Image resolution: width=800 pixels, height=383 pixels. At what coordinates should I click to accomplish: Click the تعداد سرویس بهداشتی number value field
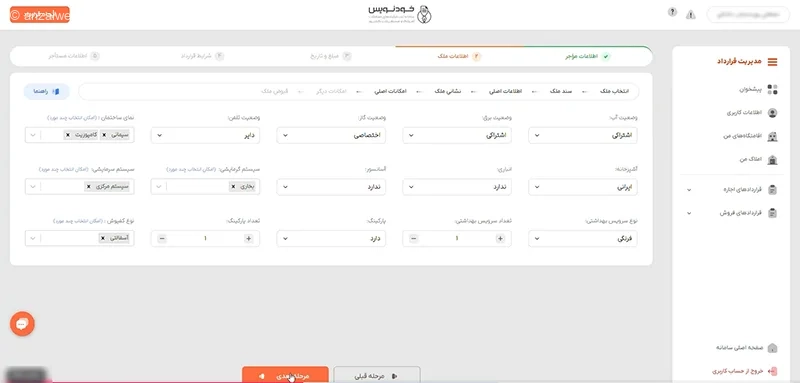coord(457,238)
